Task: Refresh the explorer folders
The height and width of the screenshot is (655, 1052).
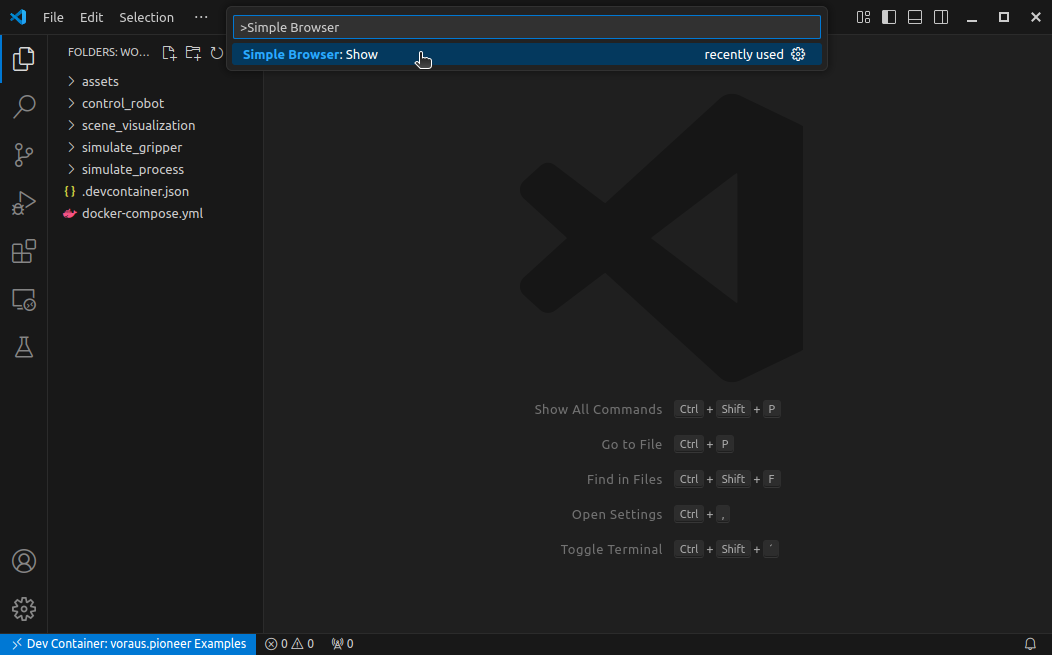Action: click(216, 53)
